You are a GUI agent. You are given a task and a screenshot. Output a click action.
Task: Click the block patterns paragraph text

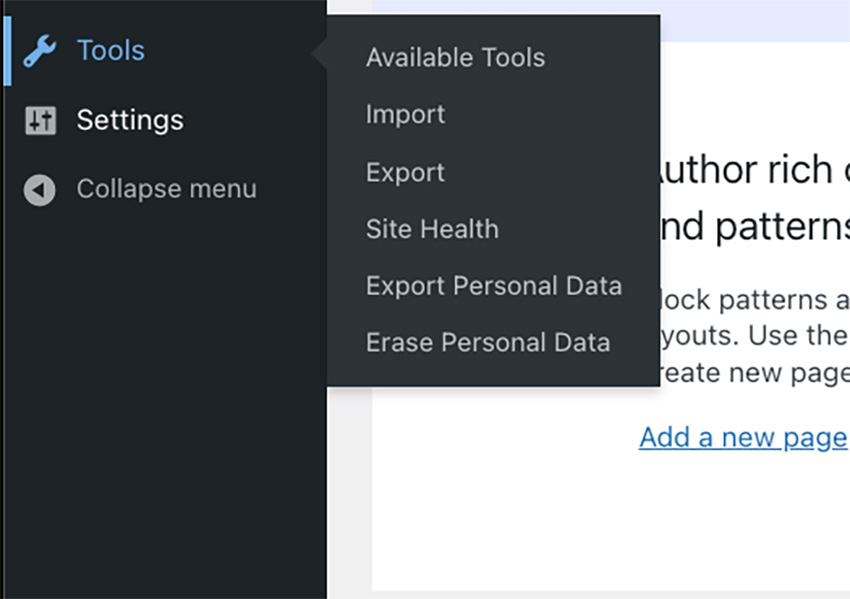(755, 336)
